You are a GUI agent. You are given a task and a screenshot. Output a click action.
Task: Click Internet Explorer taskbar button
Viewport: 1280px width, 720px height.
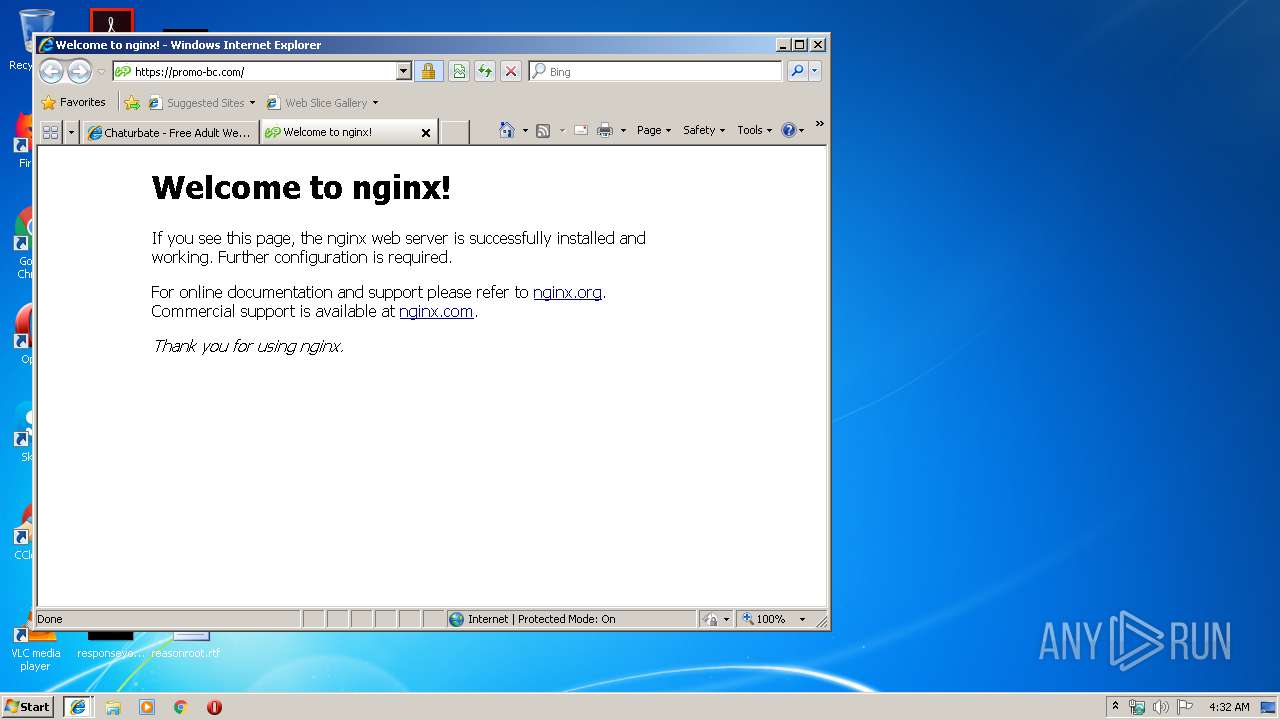[78, 706]
